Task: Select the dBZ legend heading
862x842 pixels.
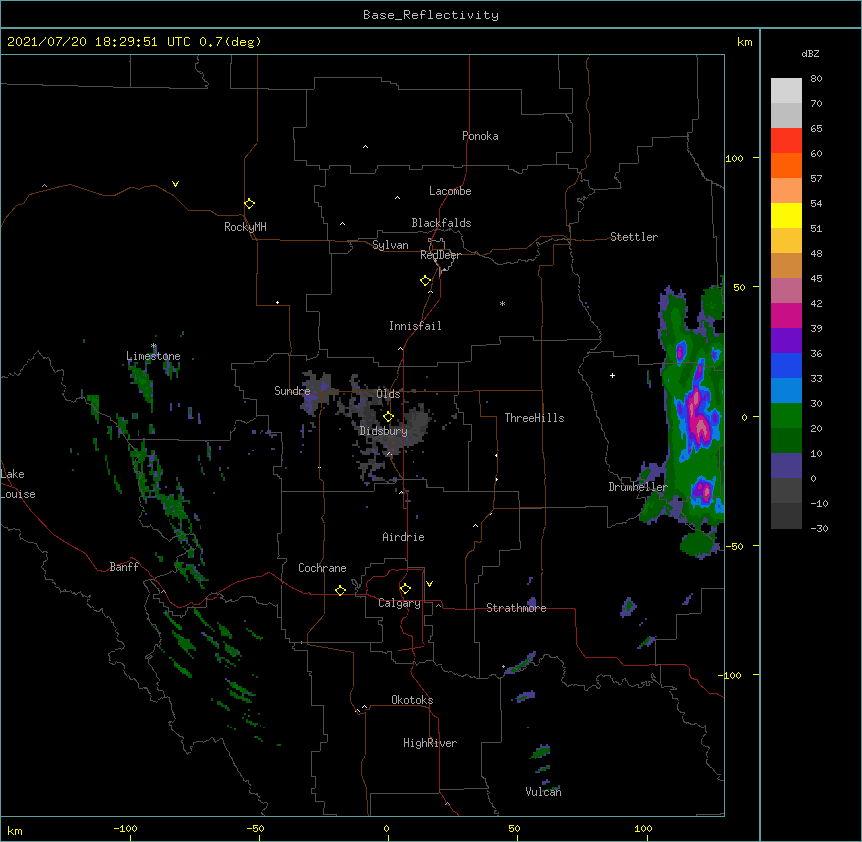Action: point(810,54)
